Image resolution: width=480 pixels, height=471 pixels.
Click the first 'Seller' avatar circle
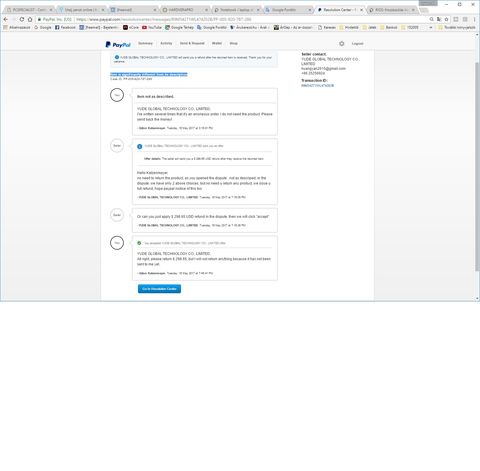[x=117, y=146]
